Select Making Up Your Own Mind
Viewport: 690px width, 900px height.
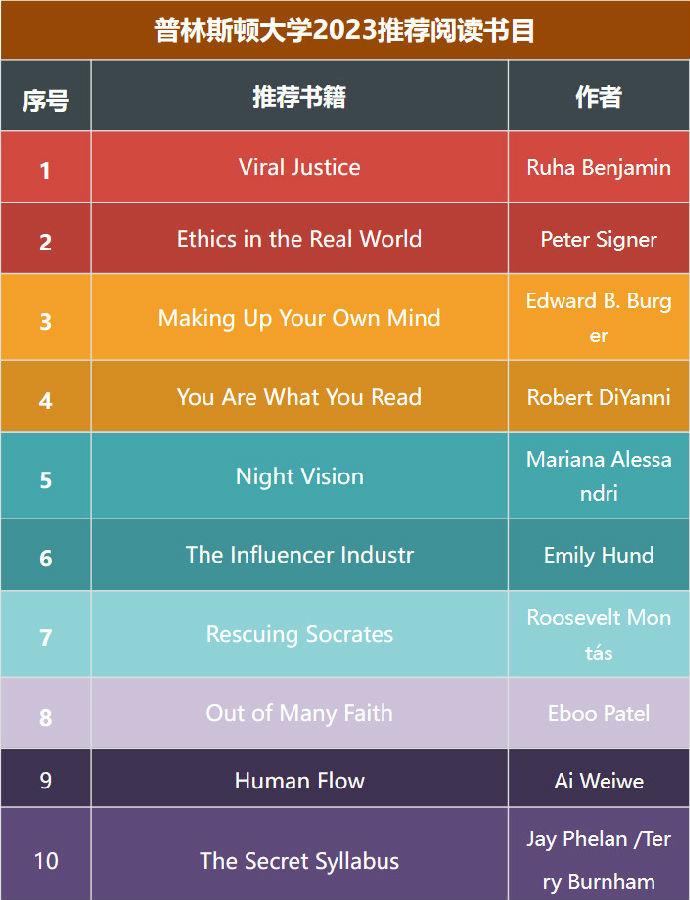pyautogui.click(x=299, y=318)
